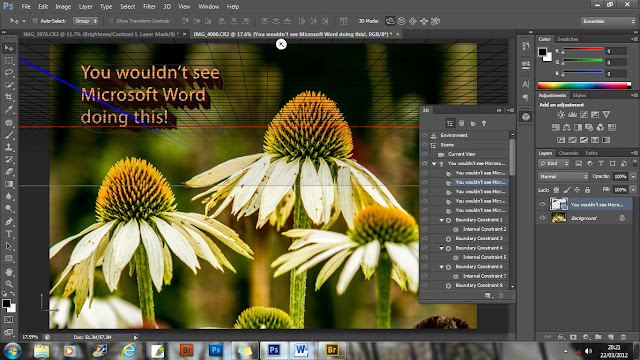
Task: Select the Rectangular Marquee tool
Action: [9, 60]
